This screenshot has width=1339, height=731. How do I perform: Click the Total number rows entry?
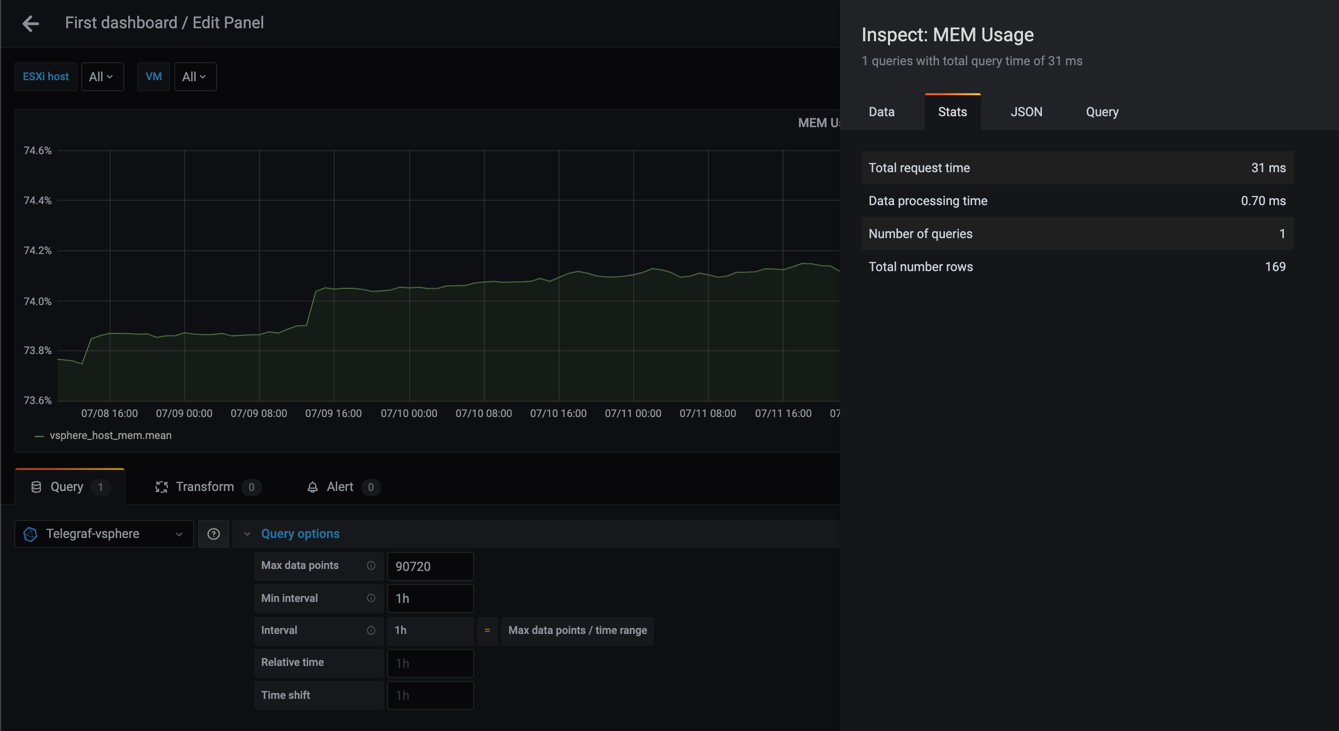(1078, 267)
